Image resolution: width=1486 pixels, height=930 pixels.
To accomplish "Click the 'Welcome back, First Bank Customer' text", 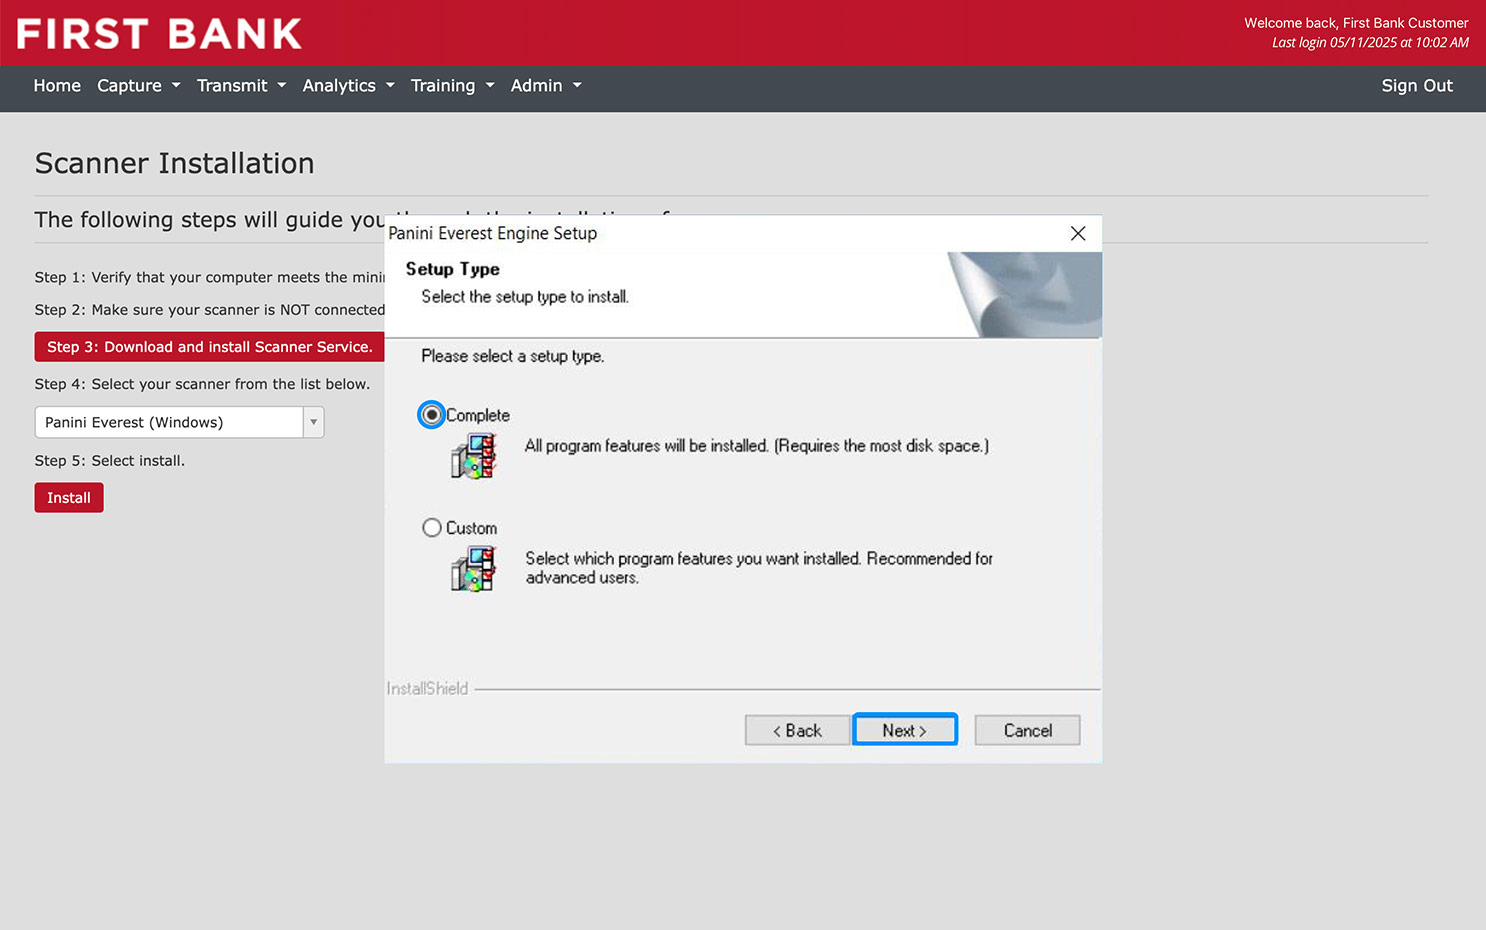I will [x=1356, y=23].
